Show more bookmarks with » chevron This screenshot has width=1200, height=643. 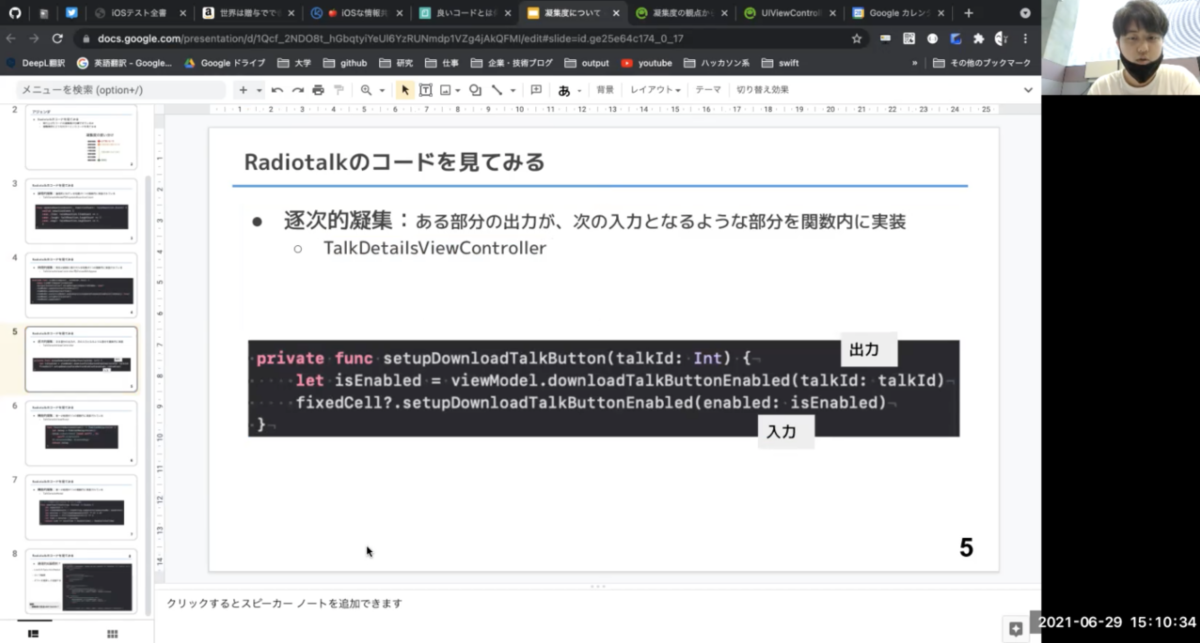click(915, 62)
